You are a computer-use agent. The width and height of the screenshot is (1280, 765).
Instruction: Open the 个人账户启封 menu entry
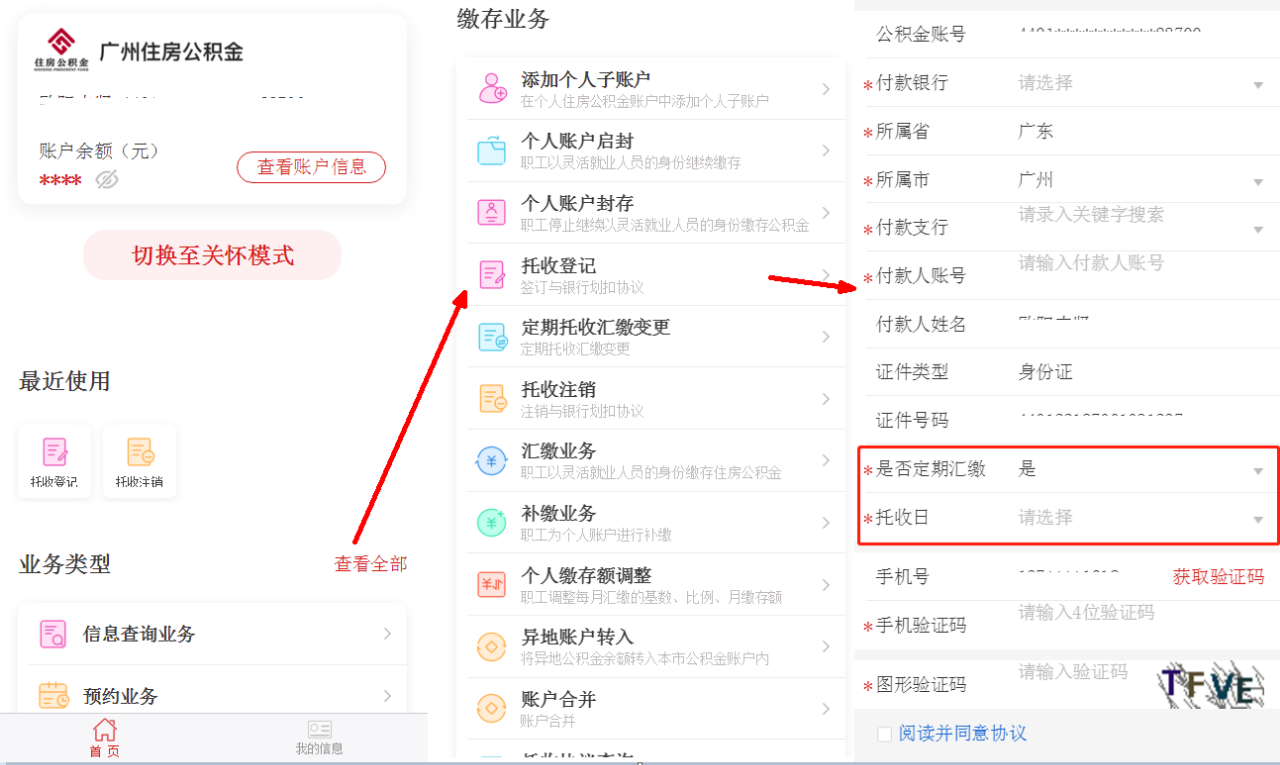click(x=655, y=151)
